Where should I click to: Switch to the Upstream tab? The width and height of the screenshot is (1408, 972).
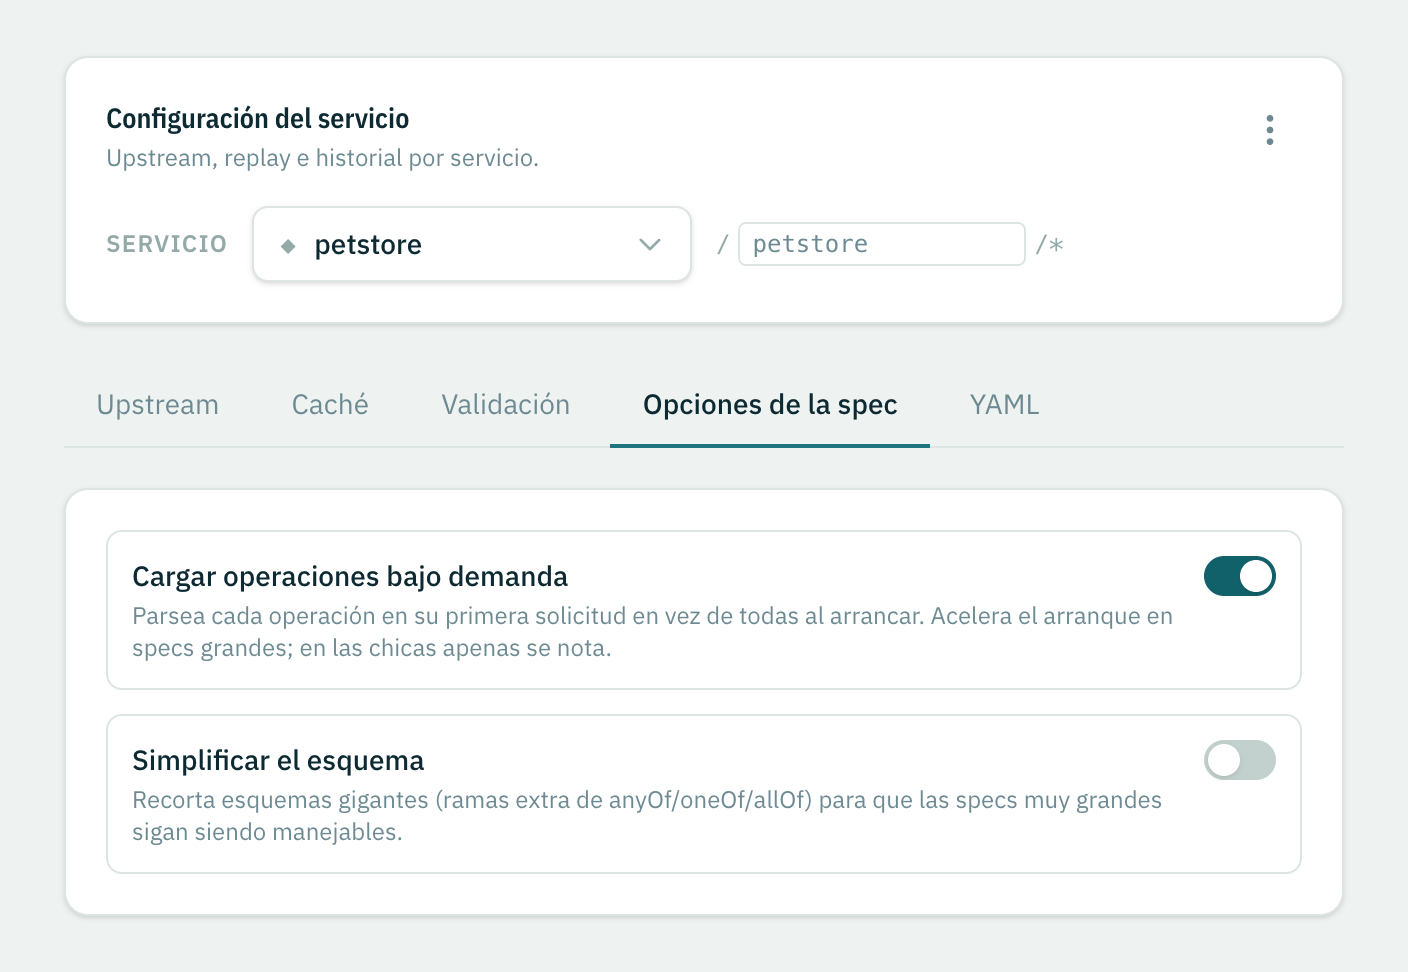coord(158,405)
